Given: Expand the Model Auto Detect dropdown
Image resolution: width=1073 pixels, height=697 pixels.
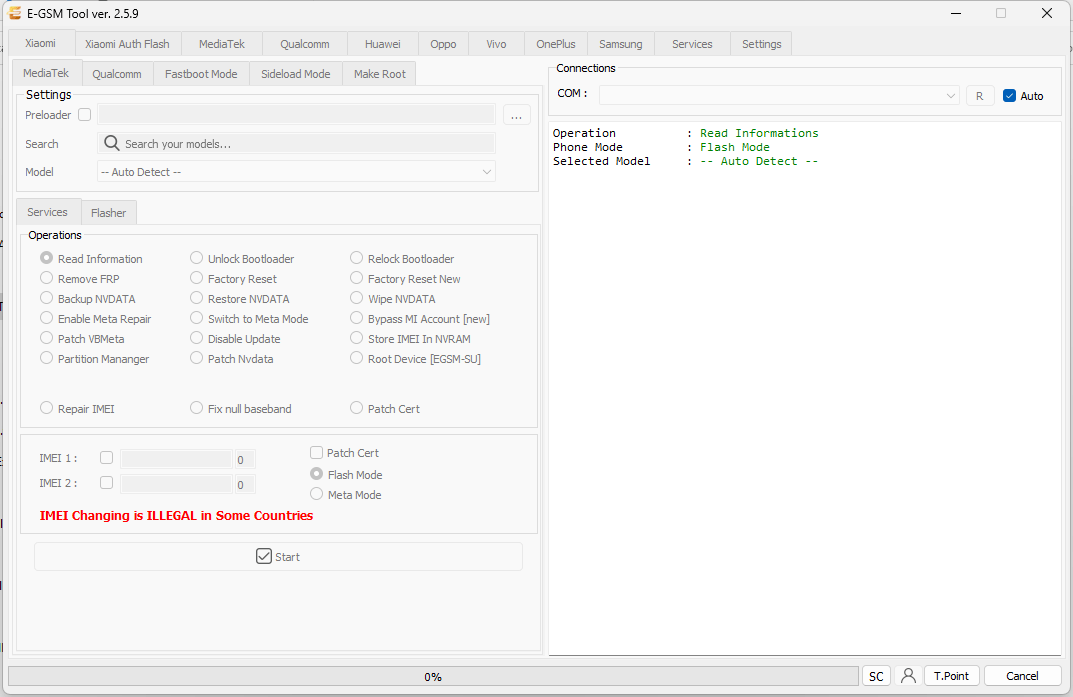Looking at the screenshot, I should tap(296, 172).
